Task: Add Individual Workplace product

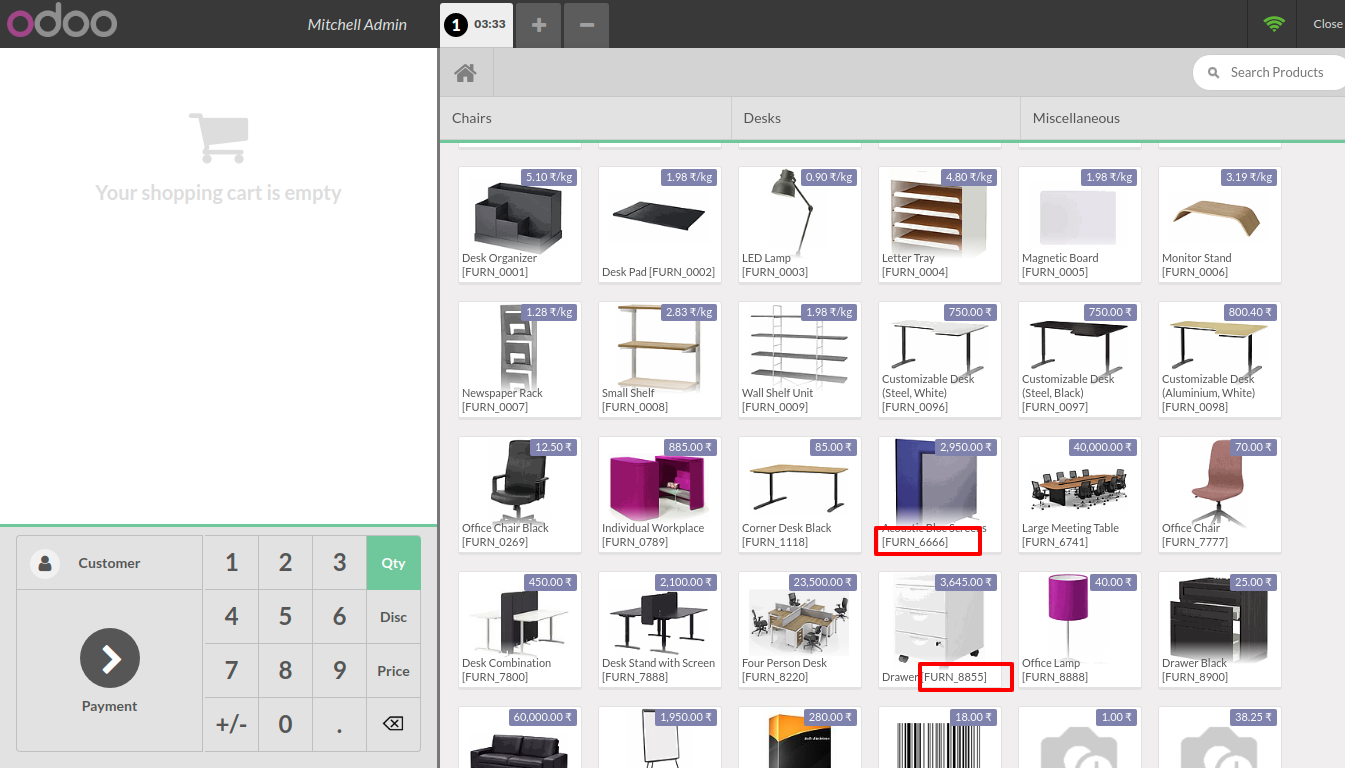Action: [660, 495]
